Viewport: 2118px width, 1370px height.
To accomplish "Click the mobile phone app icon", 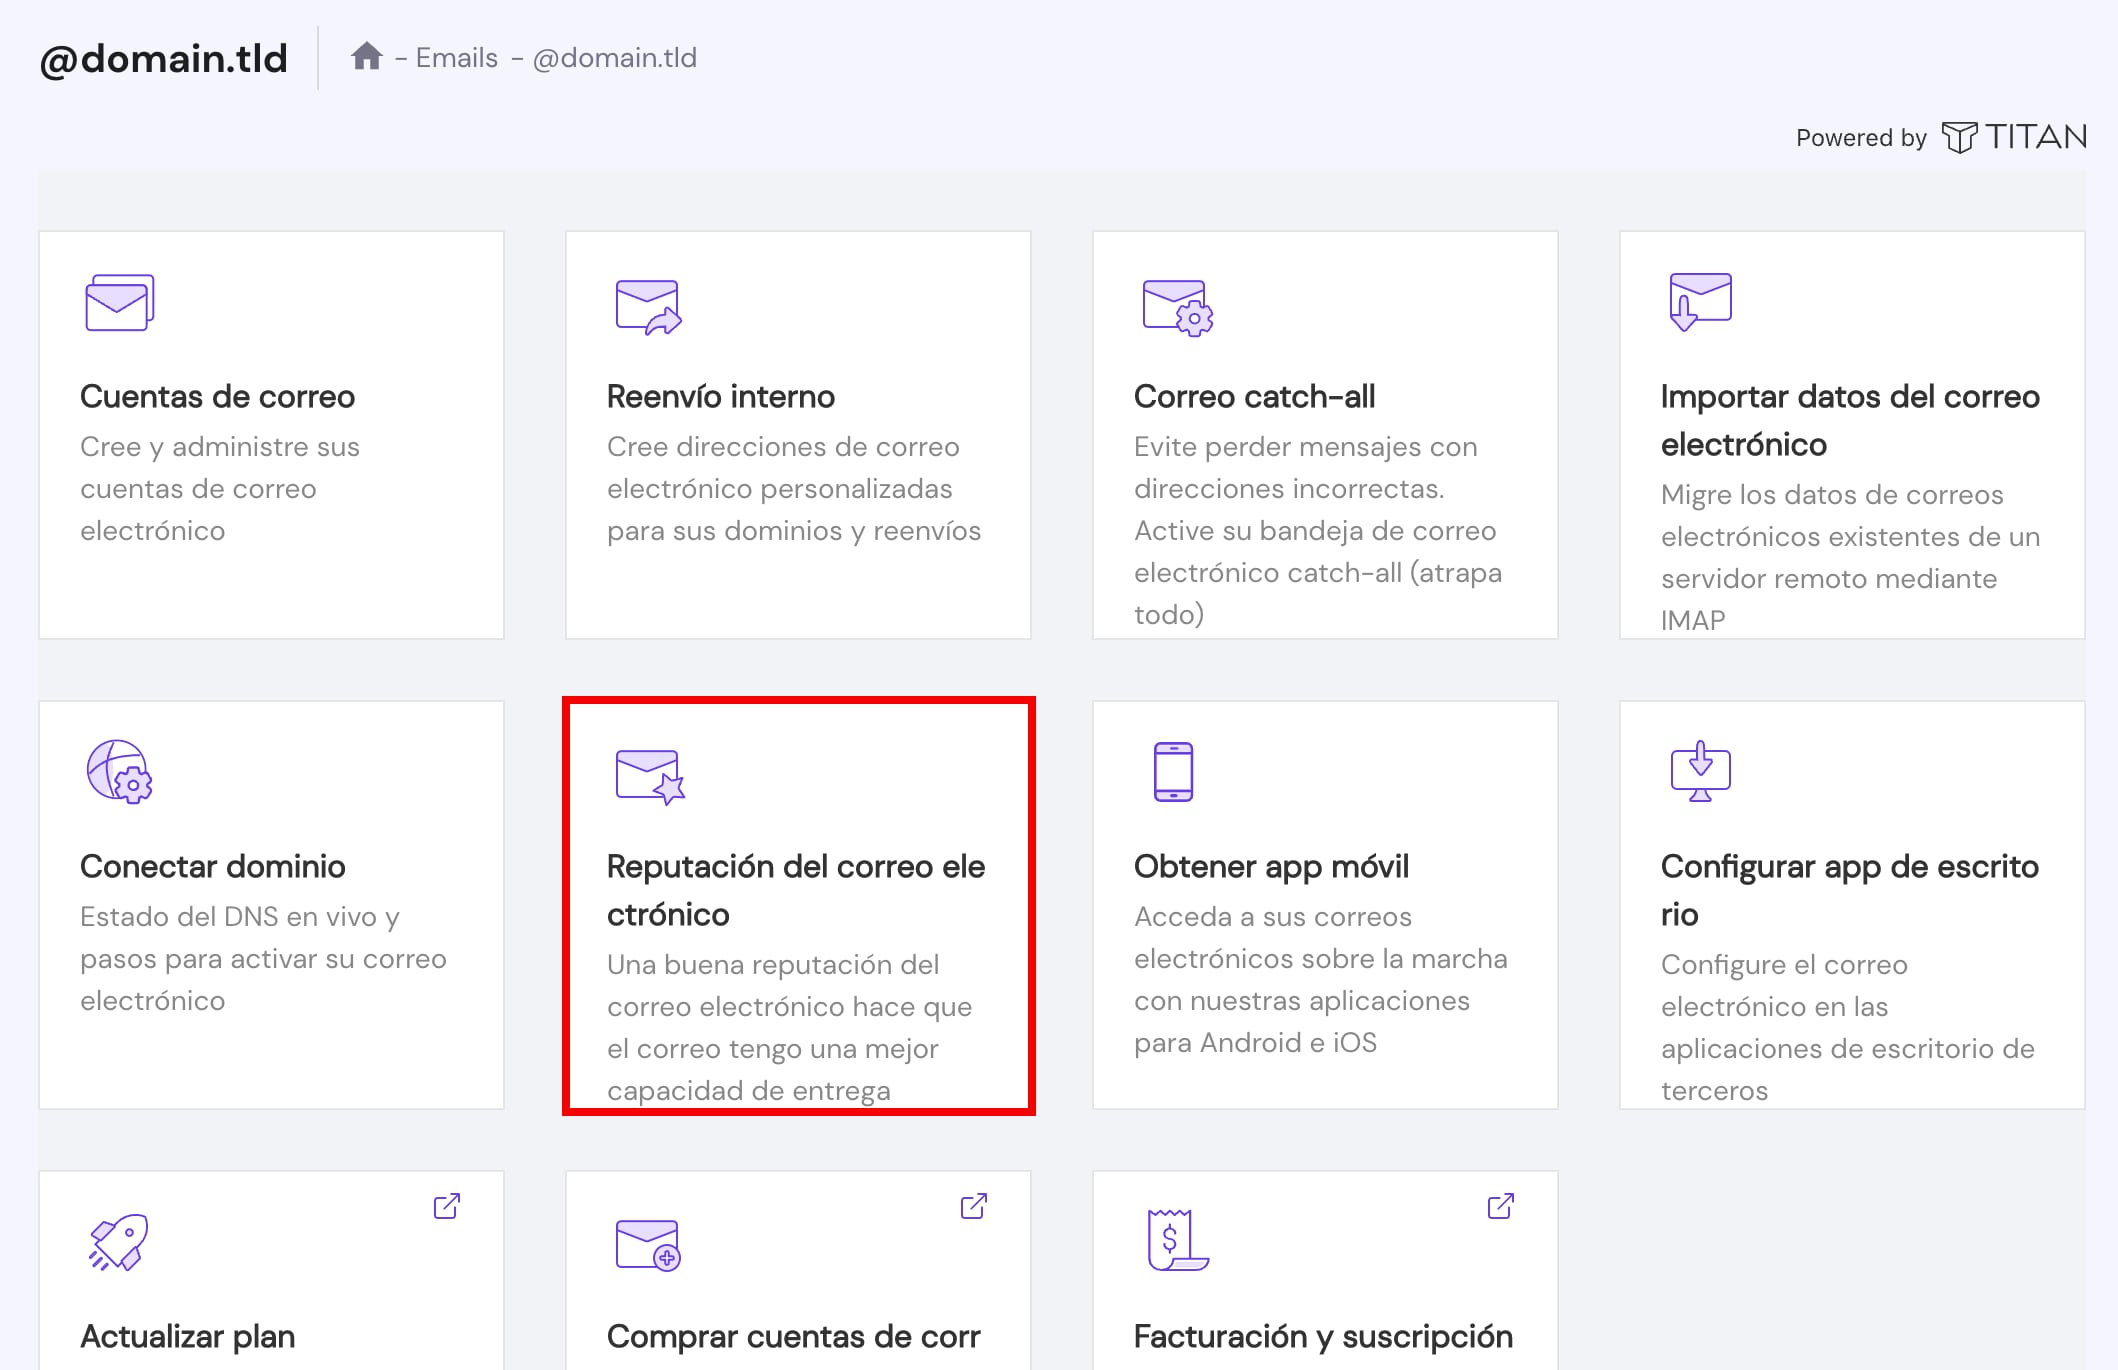I will click(x=1173, y=771).
